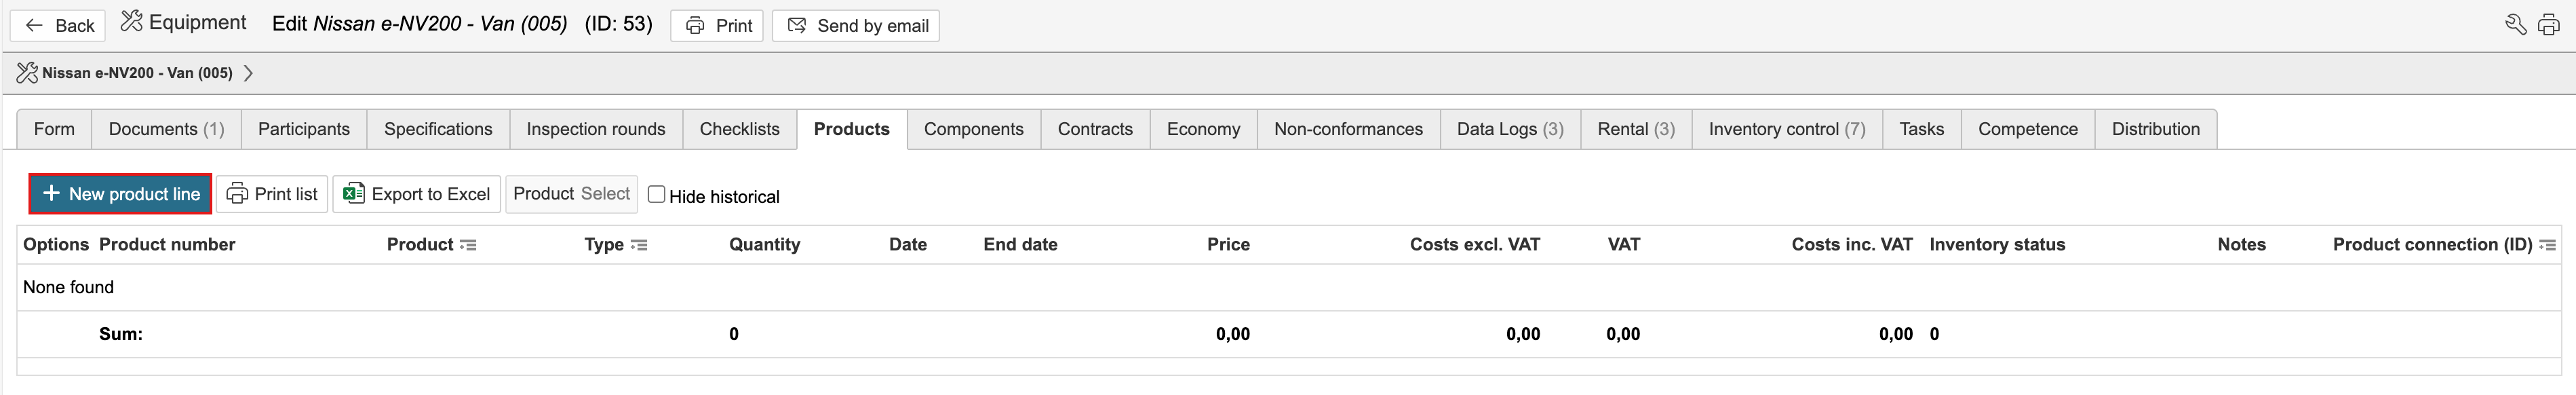Click Print button next to the title
The width and height of the screenshot is (2576, 395).
tap(717, 26)
